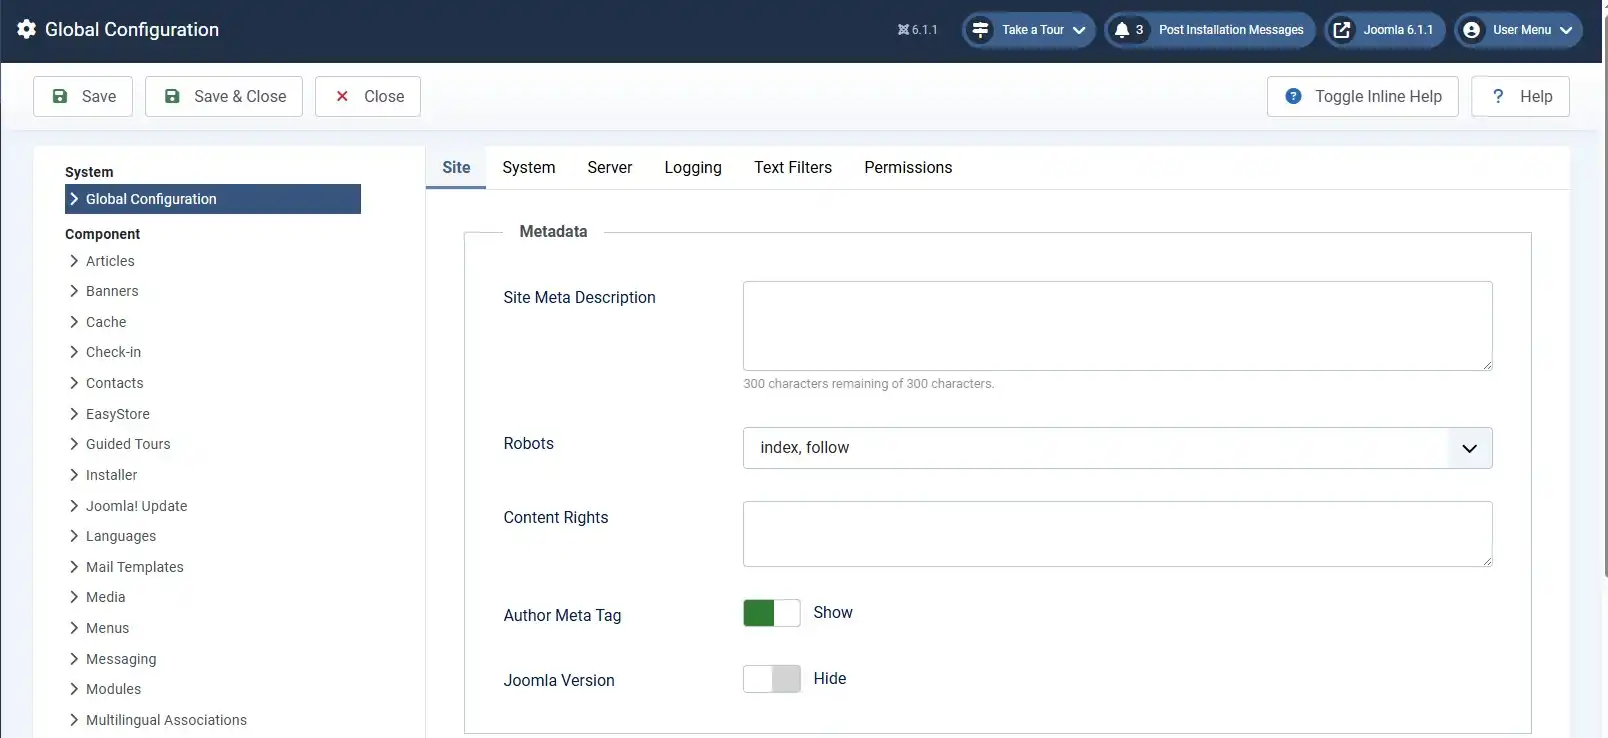The height and width of the screenshot is (738, 1608).
Task: Open Languages component settings
Action: coord(121,536)
